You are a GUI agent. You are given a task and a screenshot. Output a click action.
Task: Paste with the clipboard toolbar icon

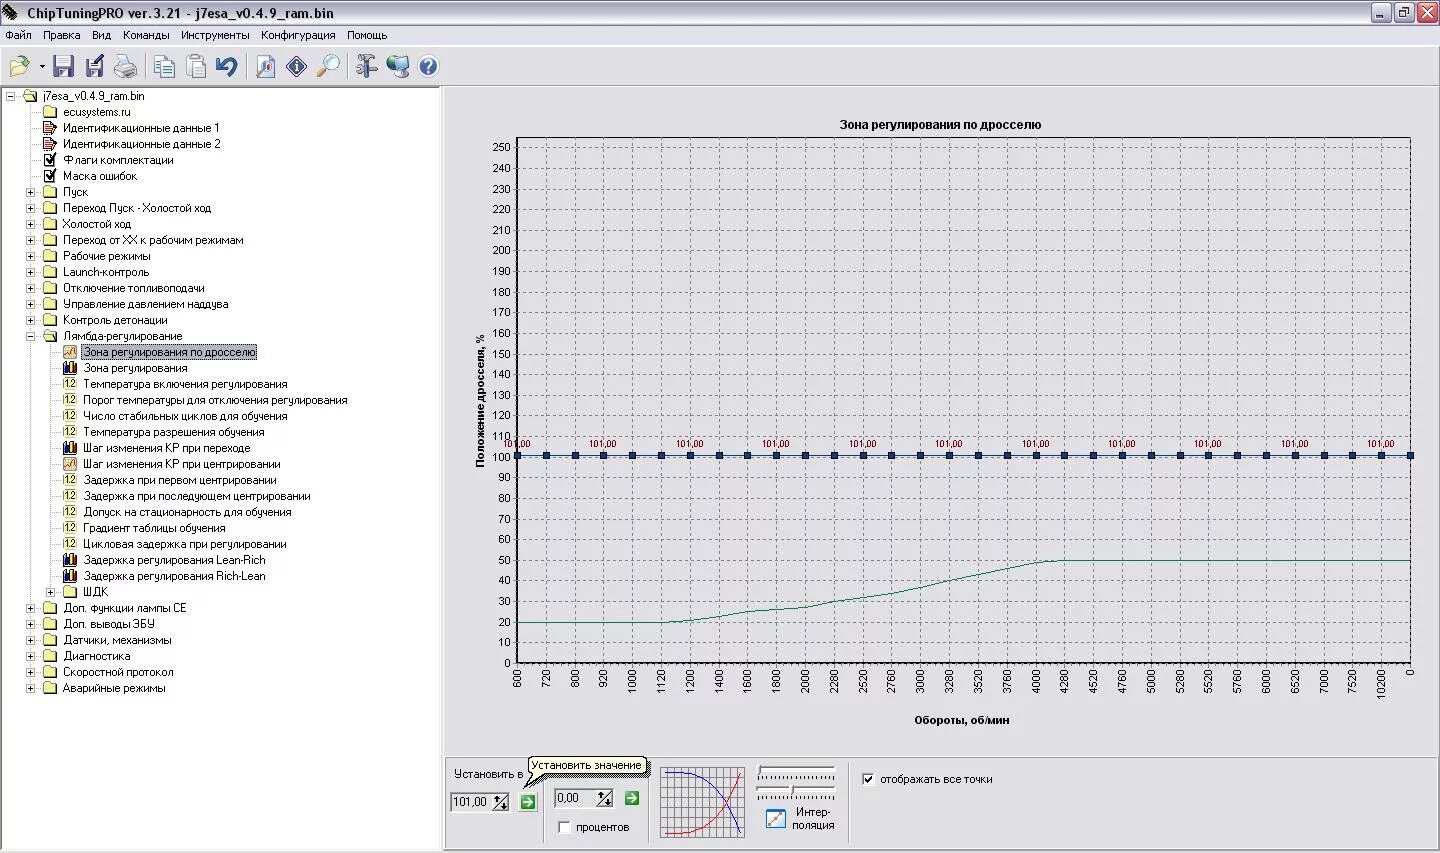point(196,67)
